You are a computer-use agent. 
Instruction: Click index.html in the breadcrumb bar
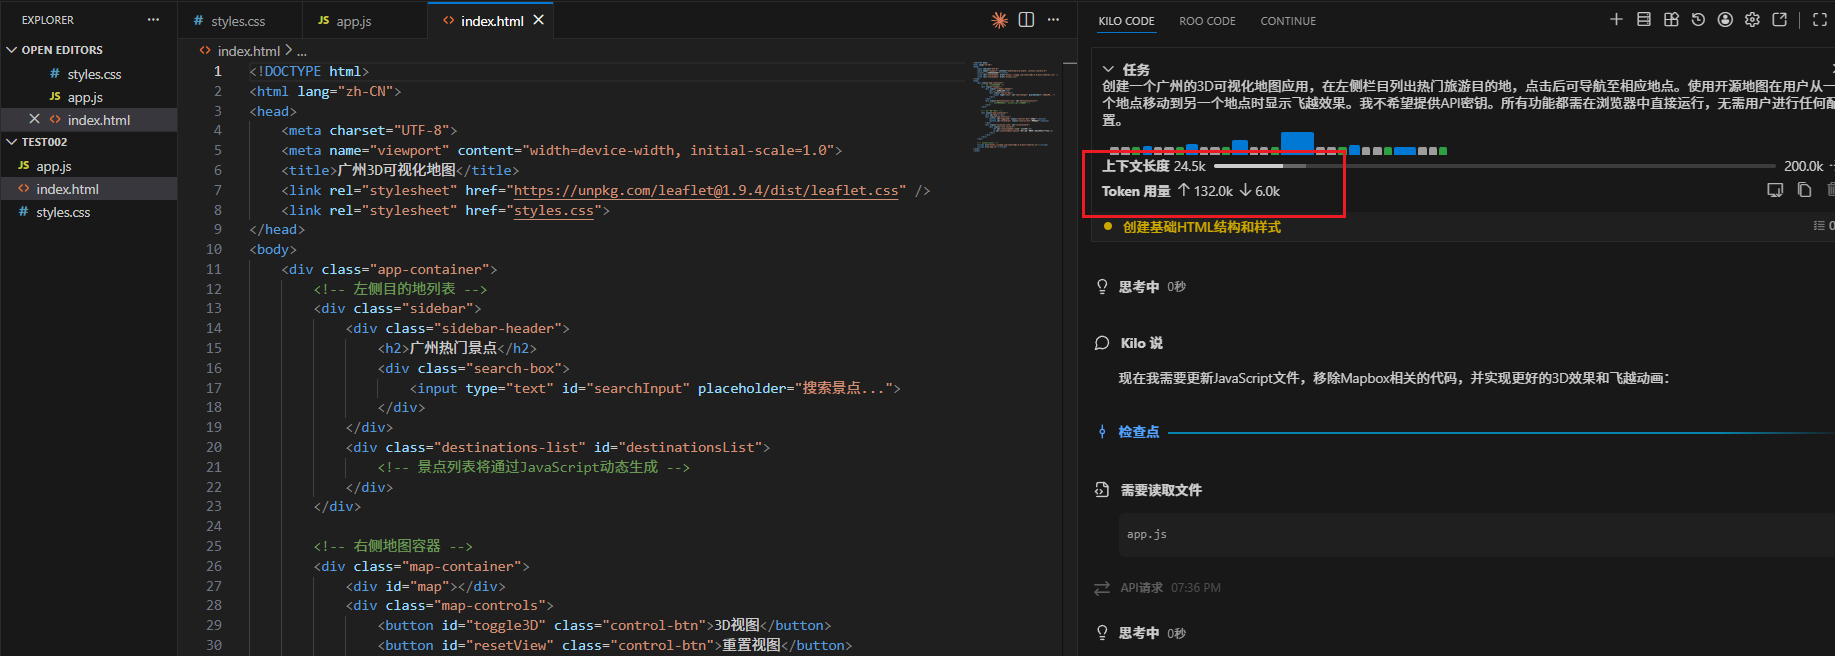(248, 51)
